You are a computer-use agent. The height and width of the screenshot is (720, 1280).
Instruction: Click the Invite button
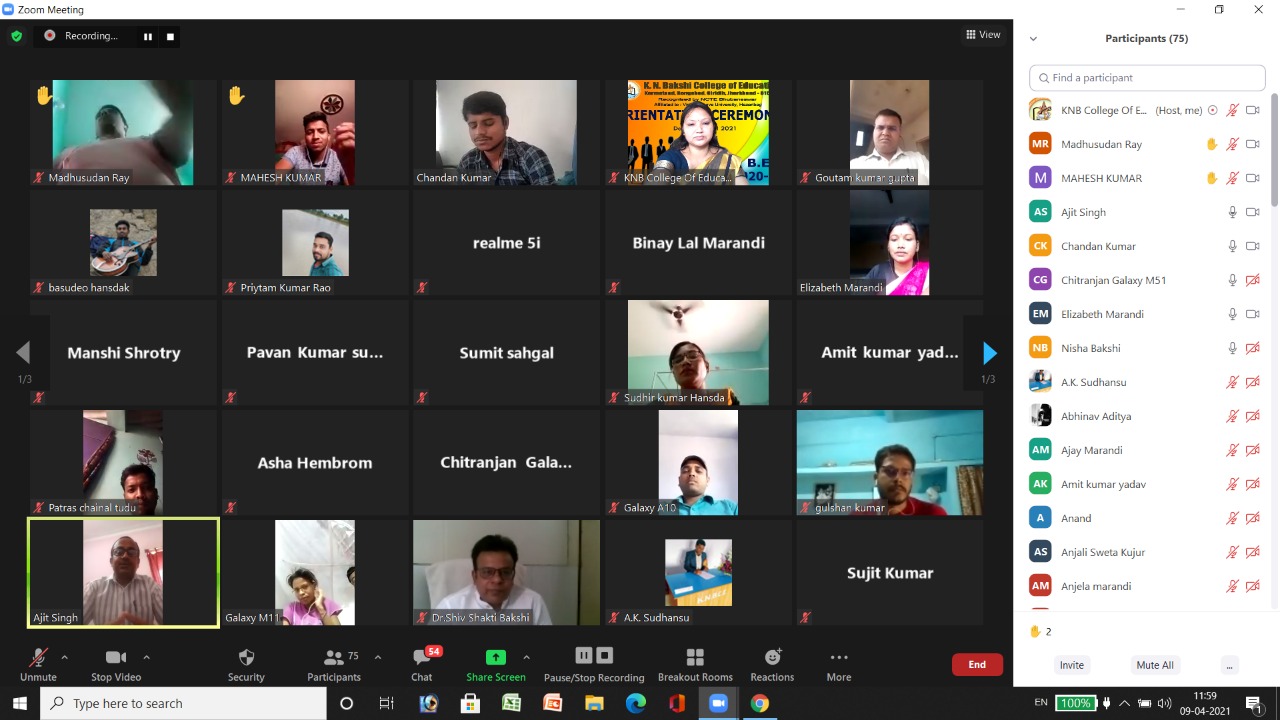(1072, 665)
